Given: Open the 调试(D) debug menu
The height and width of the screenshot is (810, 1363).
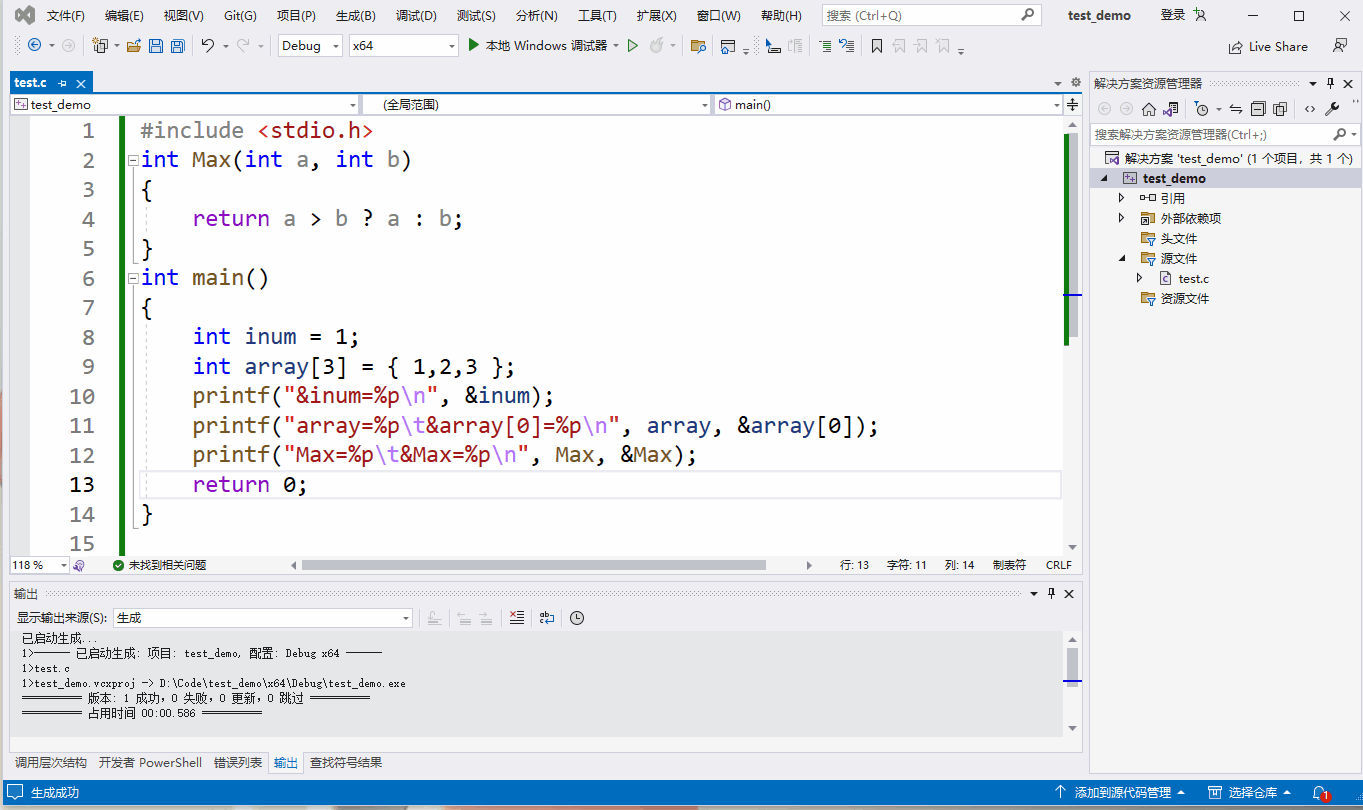Looking at the screenshot, I should tap(416, 16).
